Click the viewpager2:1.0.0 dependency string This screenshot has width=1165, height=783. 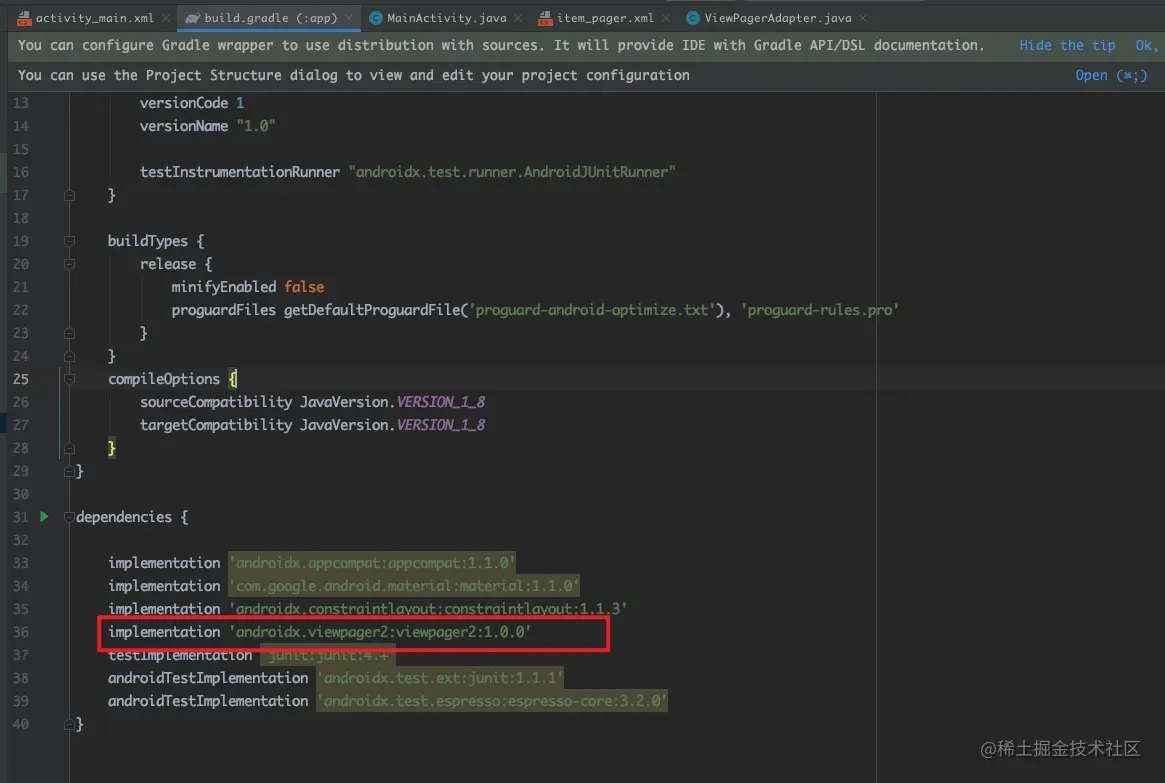380,631
